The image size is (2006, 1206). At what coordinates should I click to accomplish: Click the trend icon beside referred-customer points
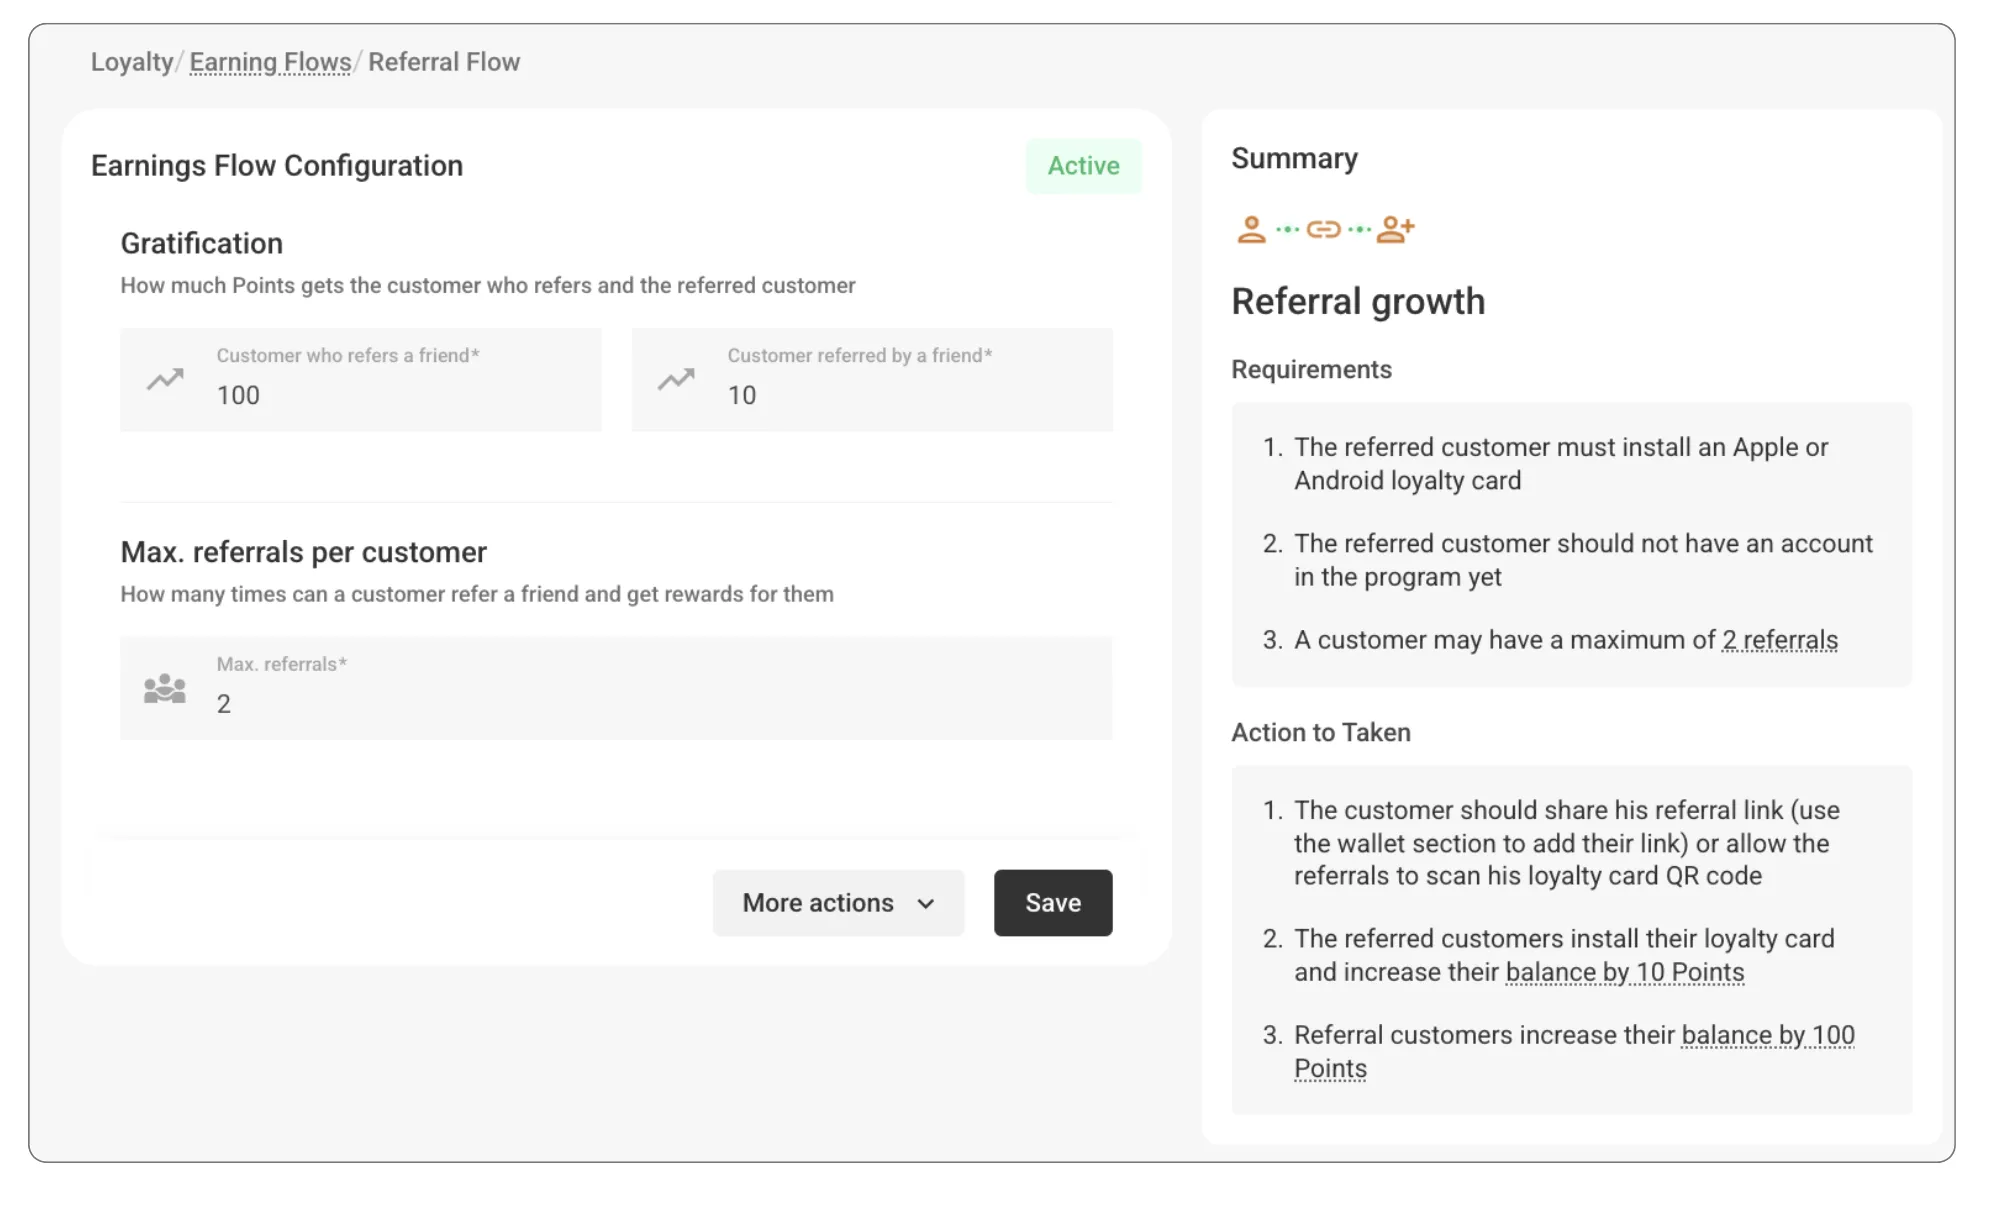pos(676,379)
